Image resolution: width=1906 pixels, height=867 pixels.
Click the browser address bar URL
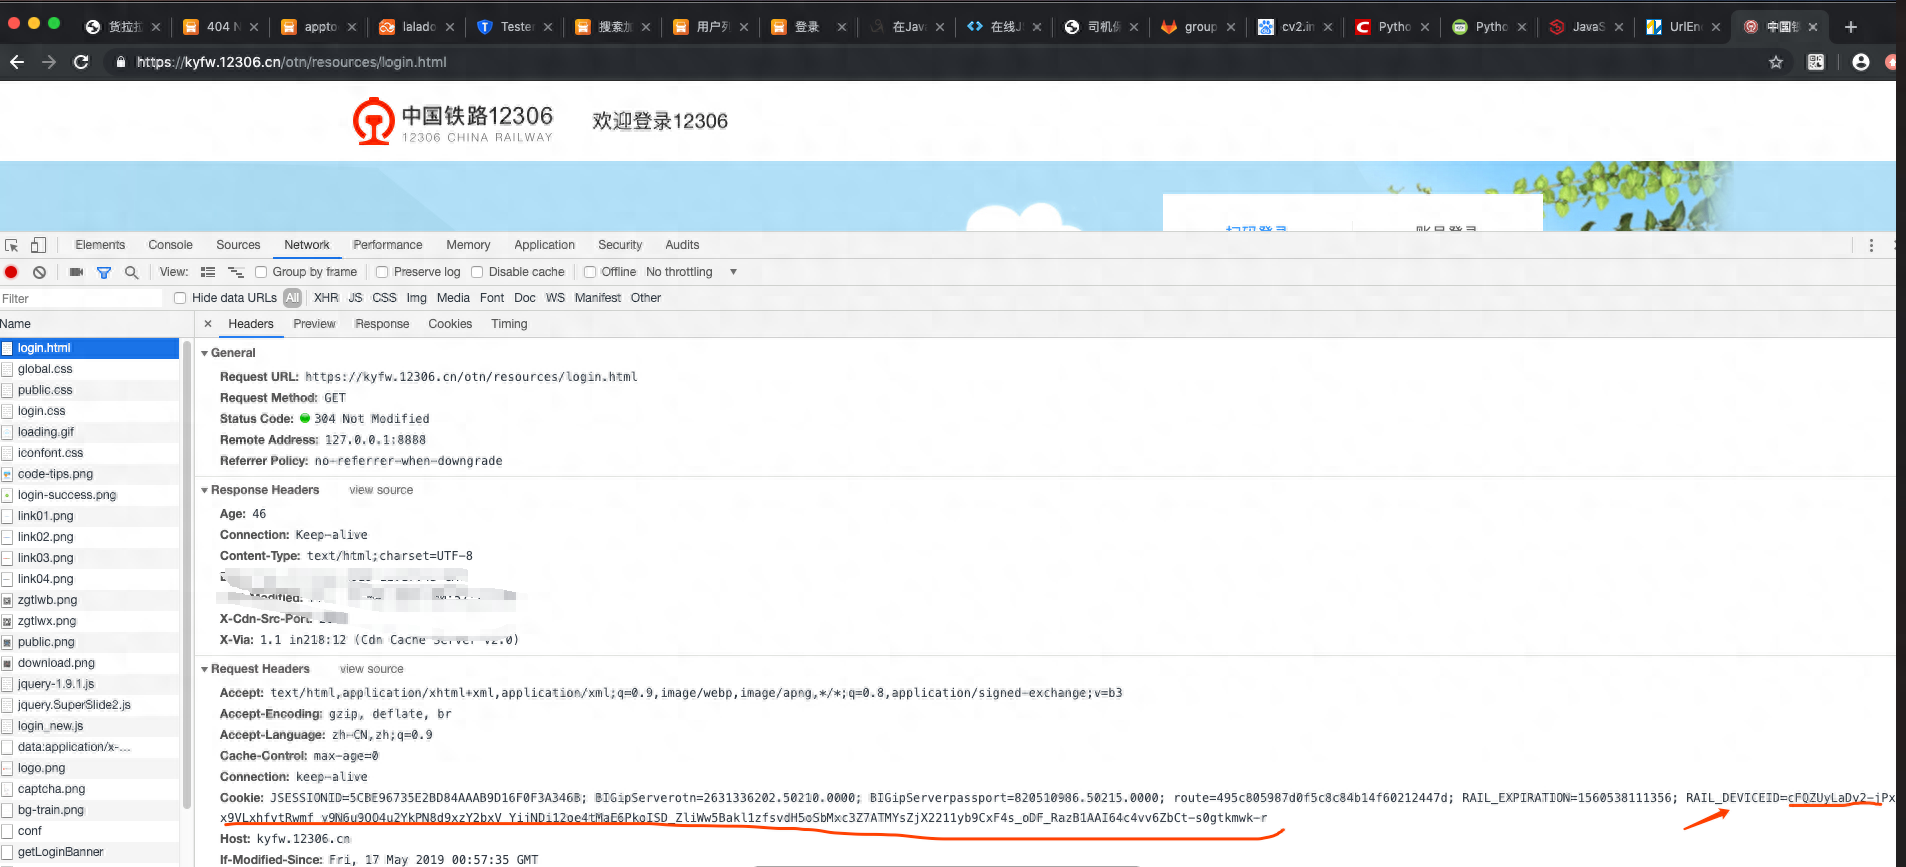pos(291,62)
